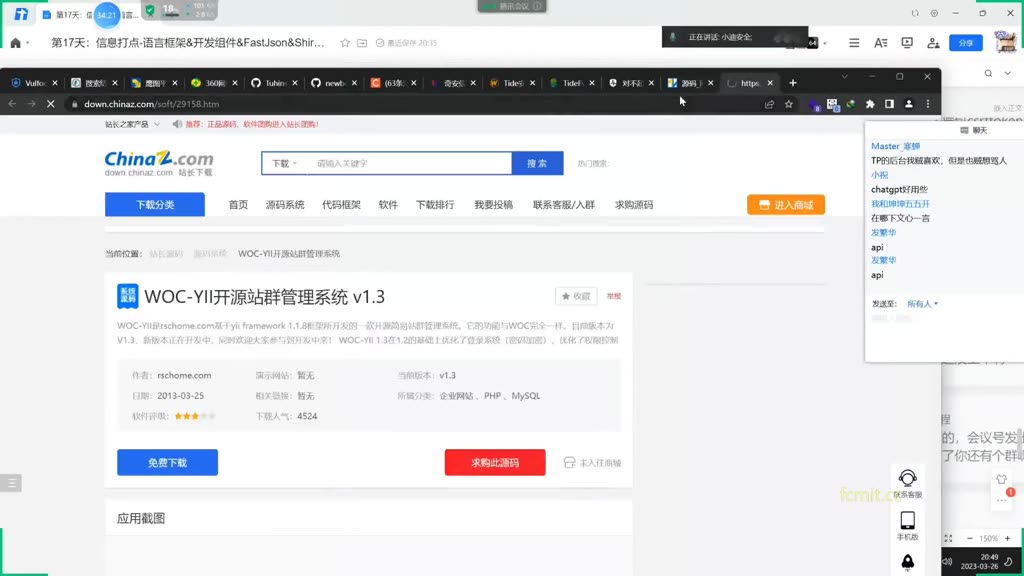Viewport: 1024px width, 576px height.
Task: Toggle the browser side panel
Action: 889,104
